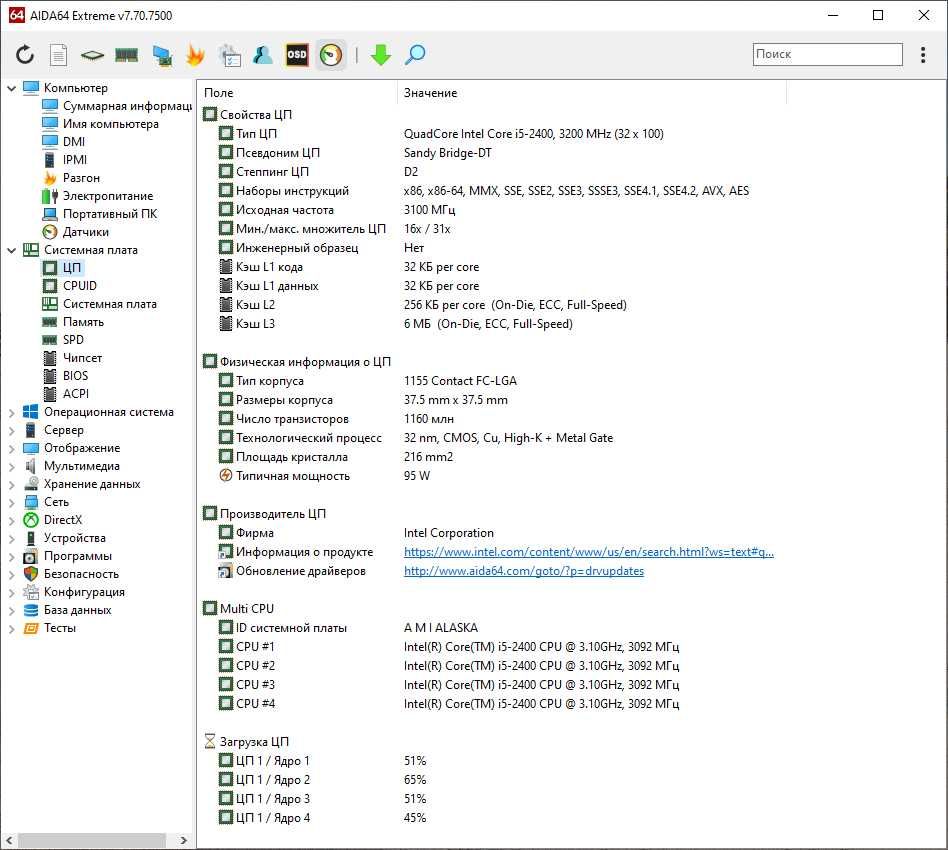Open the Report toolbar icon
This screenshot has height=850, width=948.
coord(58,55)
